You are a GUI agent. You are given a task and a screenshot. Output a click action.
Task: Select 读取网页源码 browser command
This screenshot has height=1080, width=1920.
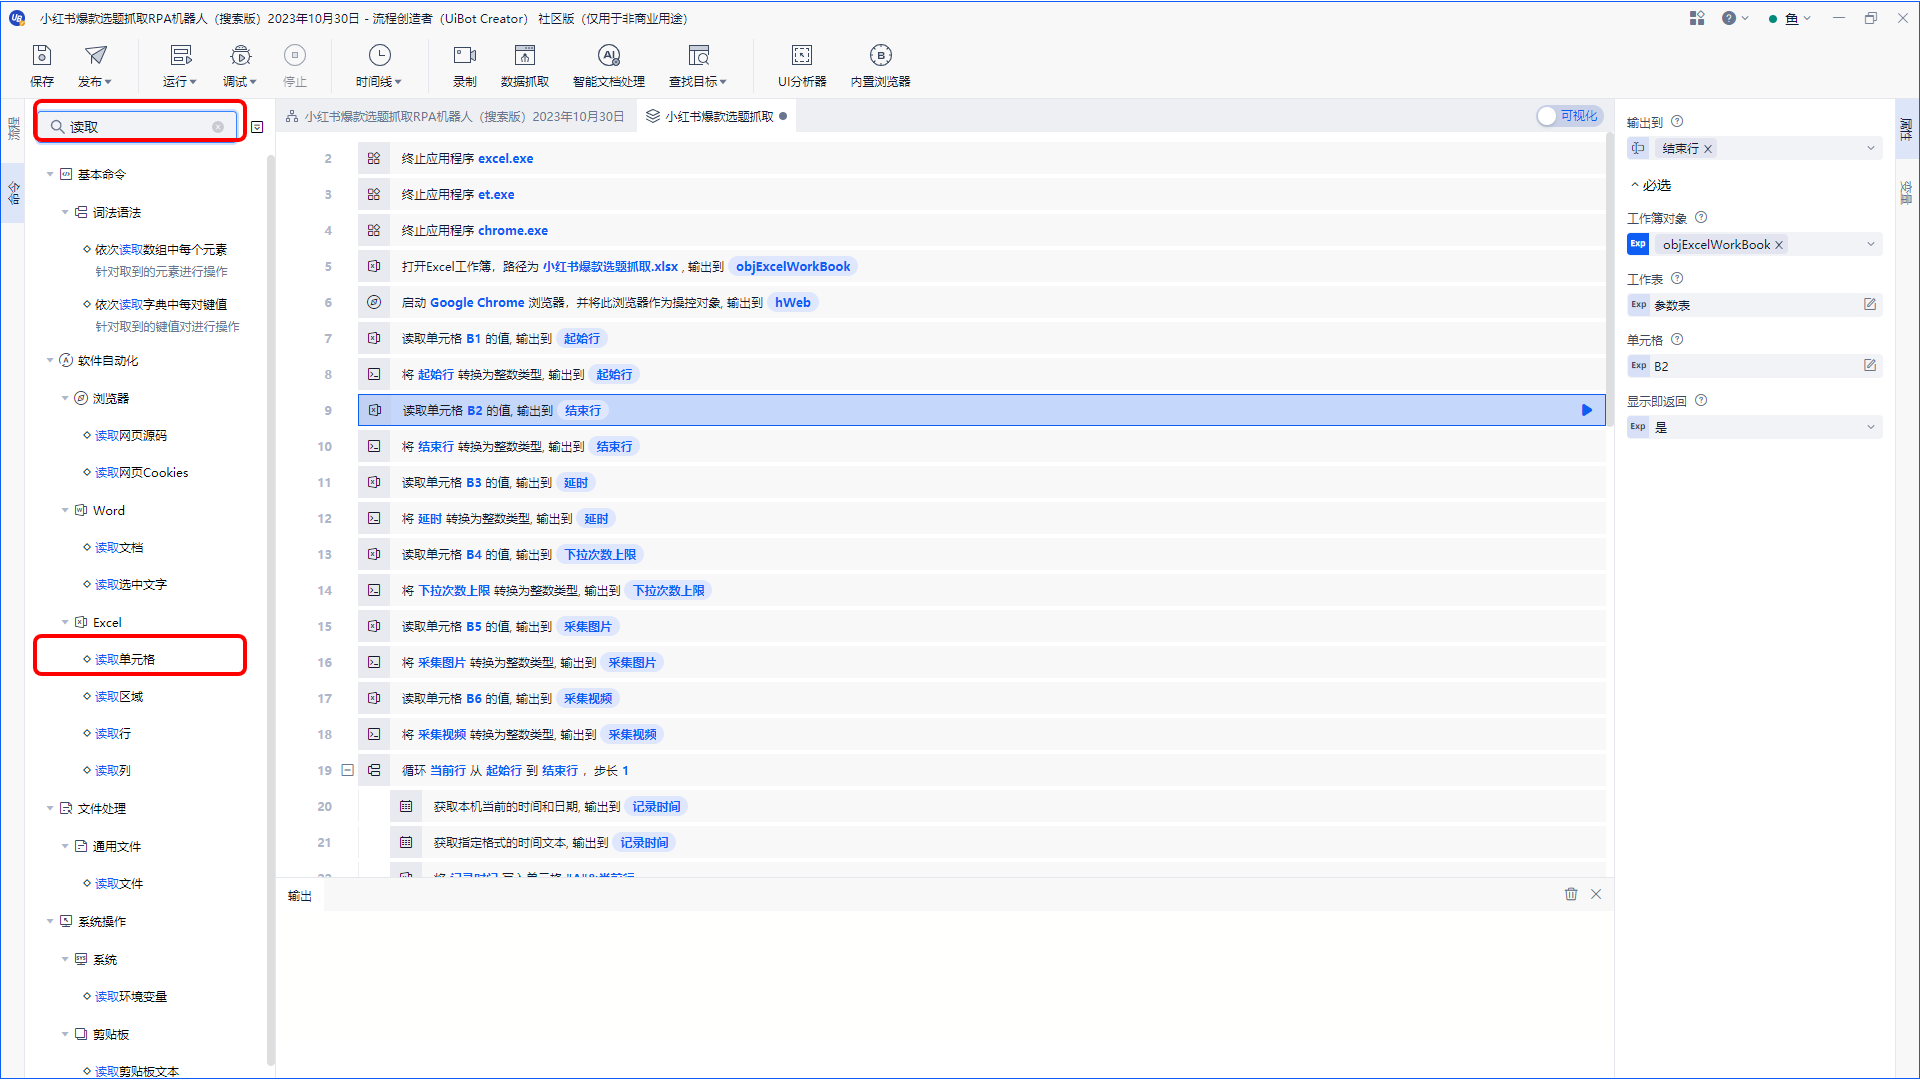[131, 435]
